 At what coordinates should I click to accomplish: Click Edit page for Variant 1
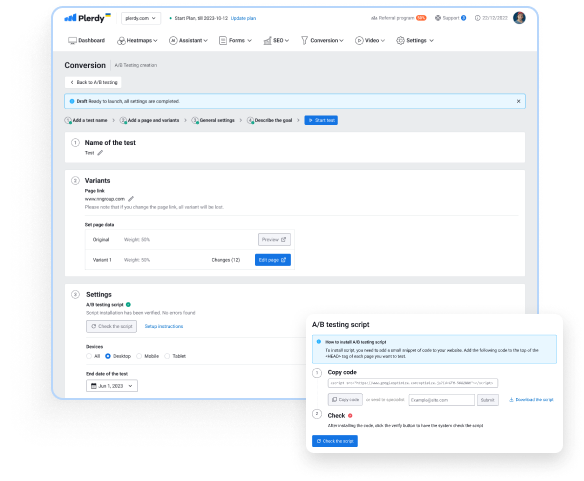[x=273, y=260]
